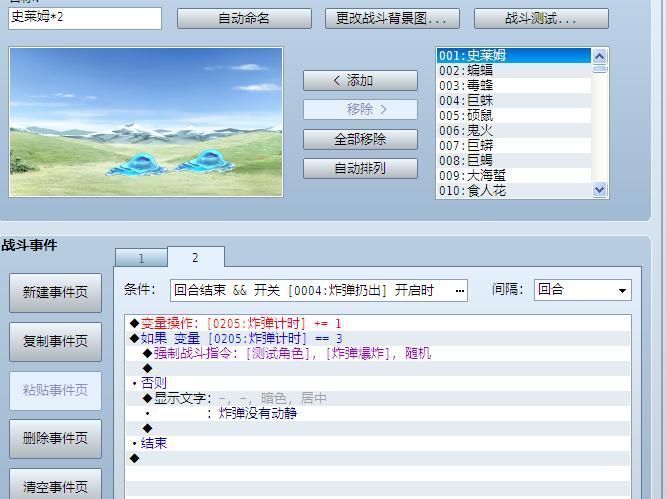Open condition editor via ellipsis button
Viewport: 666px width, 499px height.
(459, 291)
